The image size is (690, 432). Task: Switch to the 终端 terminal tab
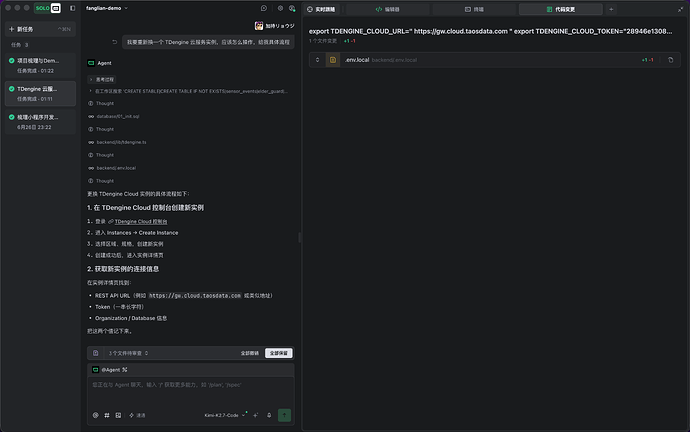click(x=474, y=9)
